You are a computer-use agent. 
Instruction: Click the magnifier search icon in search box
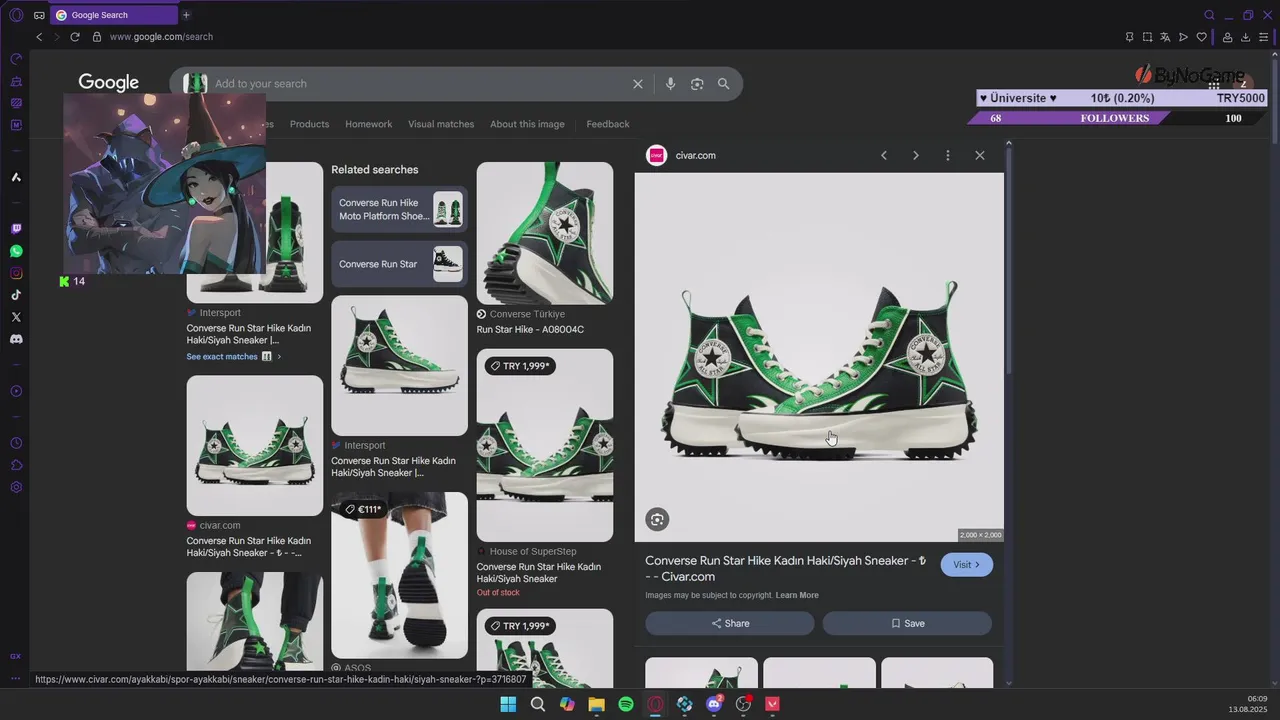coord(723,84)
